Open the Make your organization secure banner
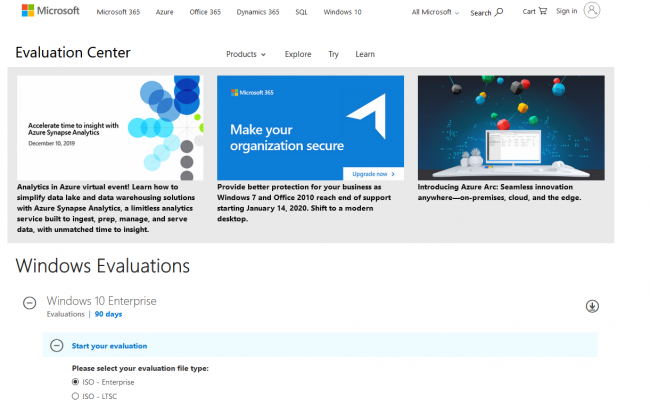This screenshot has height=407, width=650. click(310, 128)
